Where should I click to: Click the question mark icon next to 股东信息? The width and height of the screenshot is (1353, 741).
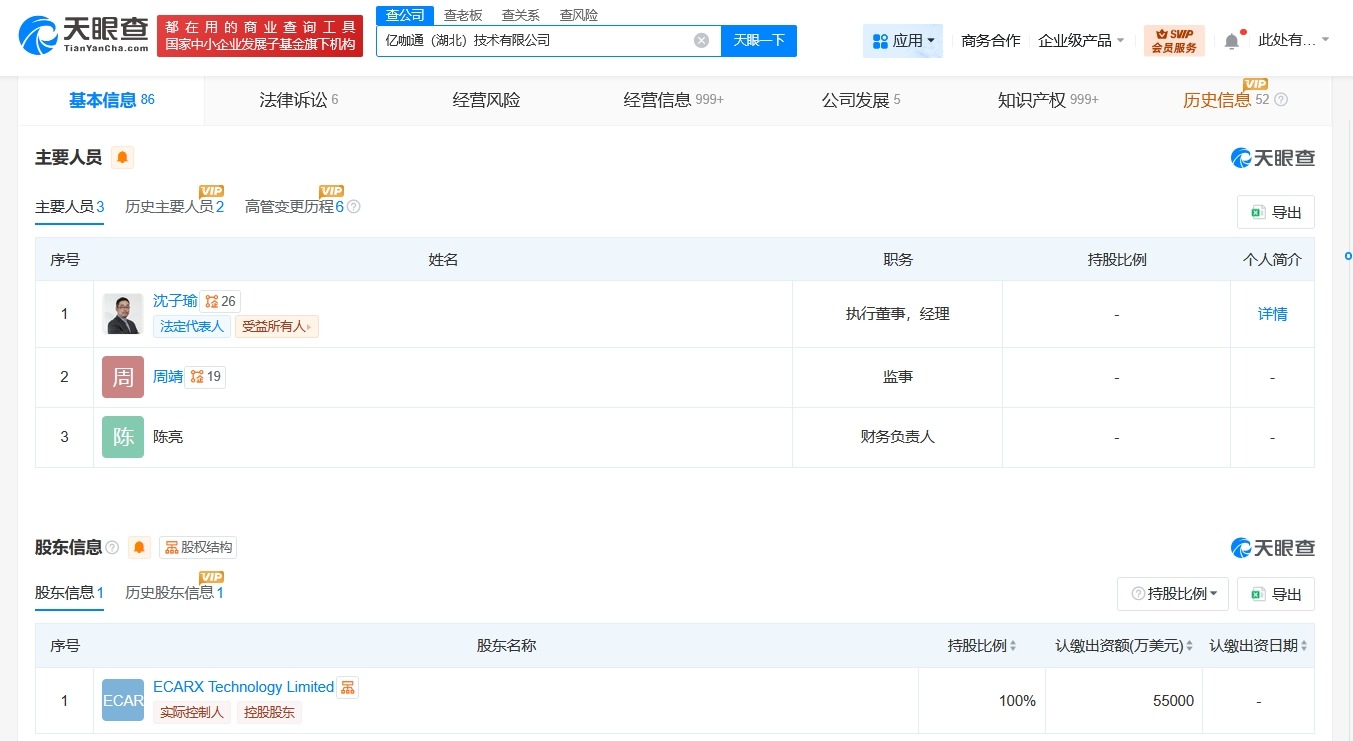[112, 547]
